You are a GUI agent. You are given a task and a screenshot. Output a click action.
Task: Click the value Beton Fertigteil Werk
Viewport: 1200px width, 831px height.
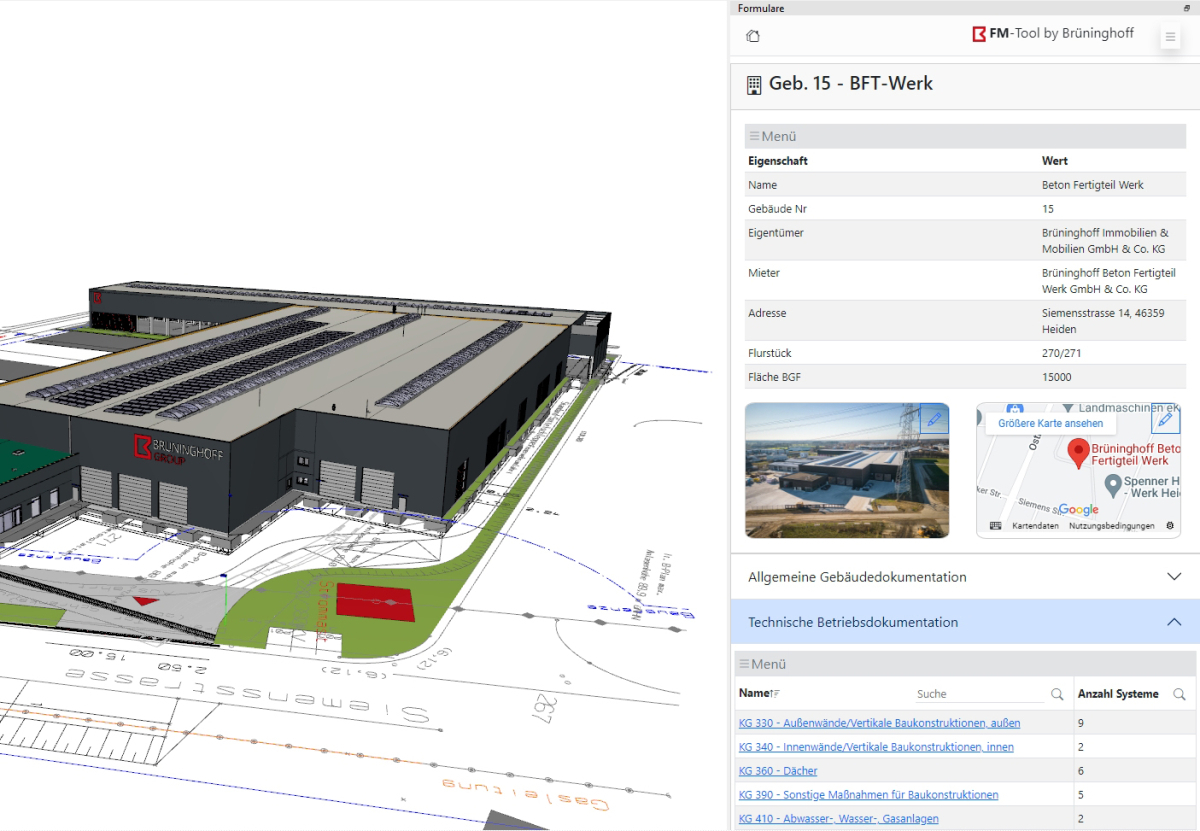pyautogui.click(x=1092, y=185)
